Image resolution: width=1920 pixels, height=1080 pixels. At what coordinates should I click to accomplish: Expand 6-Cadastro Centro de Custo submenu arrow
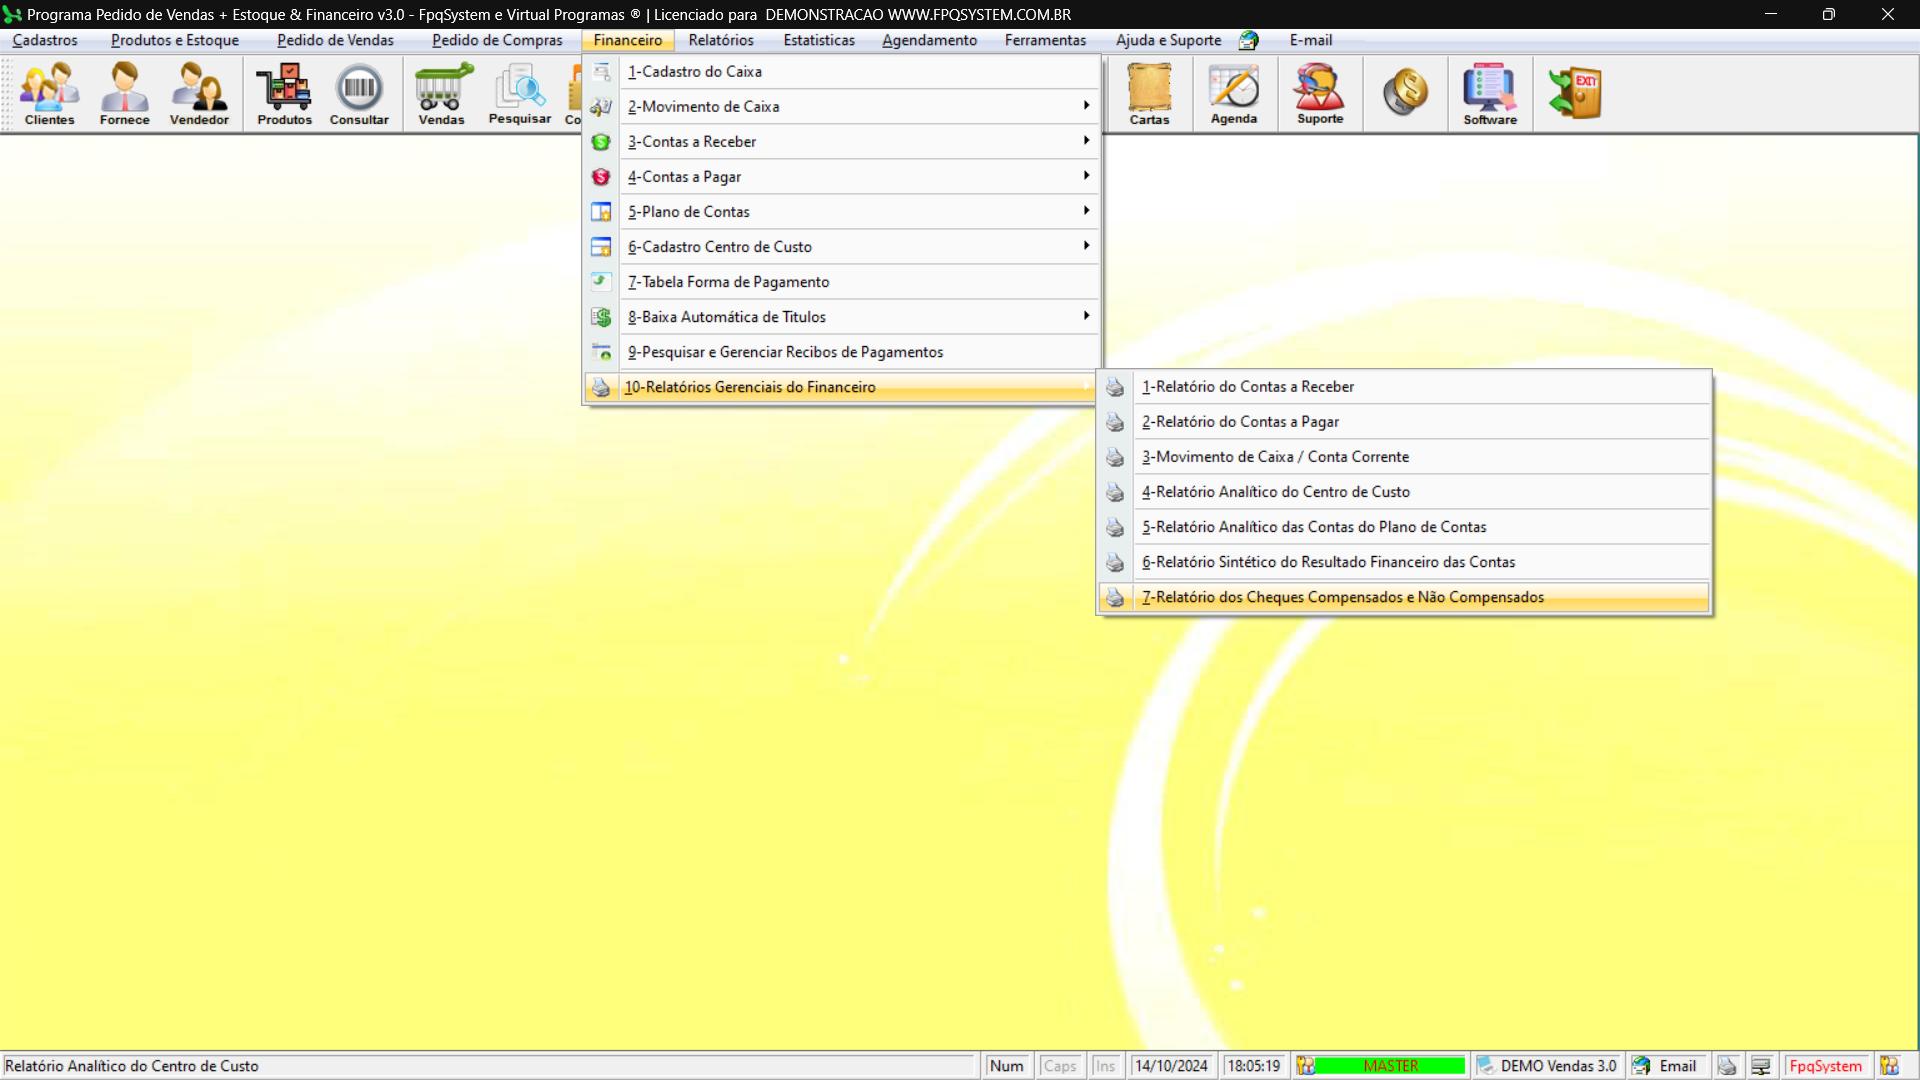pos(1086,246)
